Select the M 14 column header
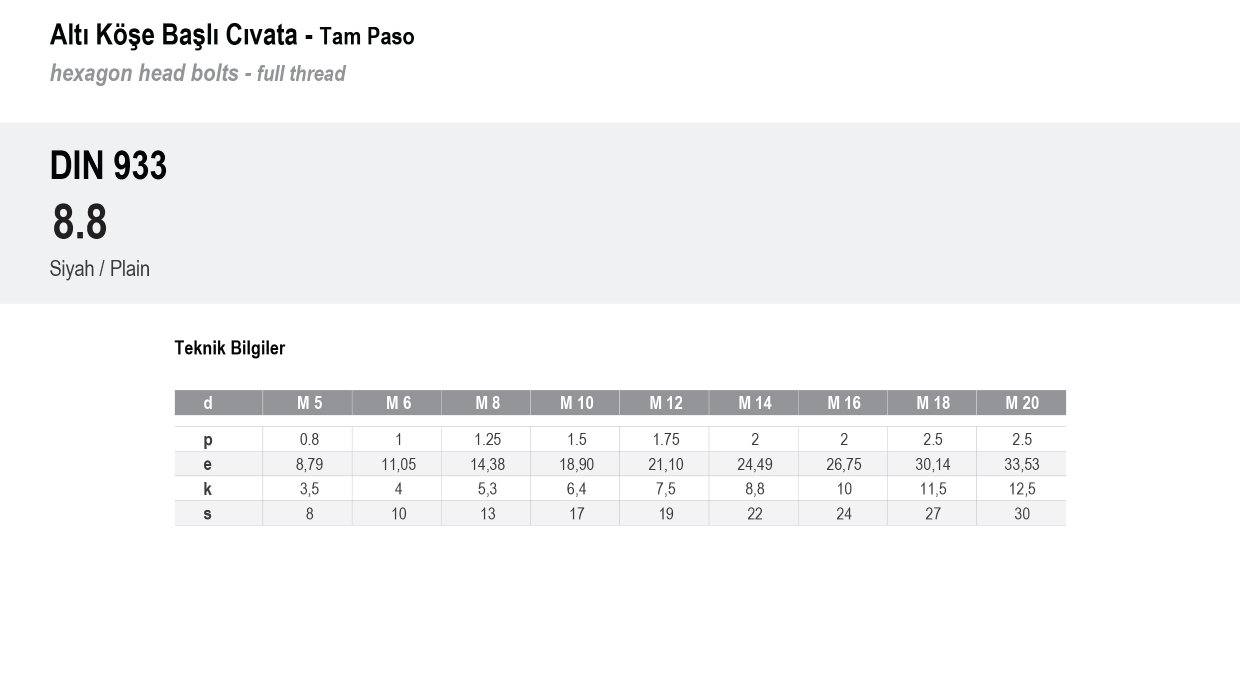 pyautogui.click(x=754, y=403)
